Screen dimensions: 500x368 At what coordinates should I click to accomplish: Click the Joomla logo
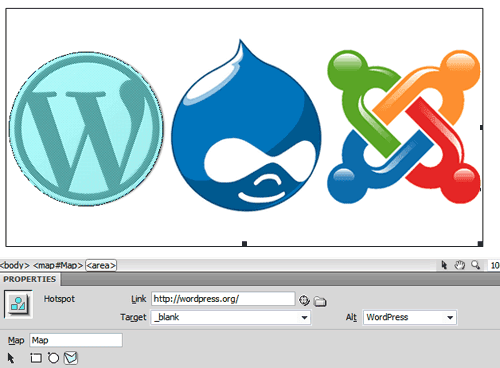pyautogui.click(x=404, y=127)
